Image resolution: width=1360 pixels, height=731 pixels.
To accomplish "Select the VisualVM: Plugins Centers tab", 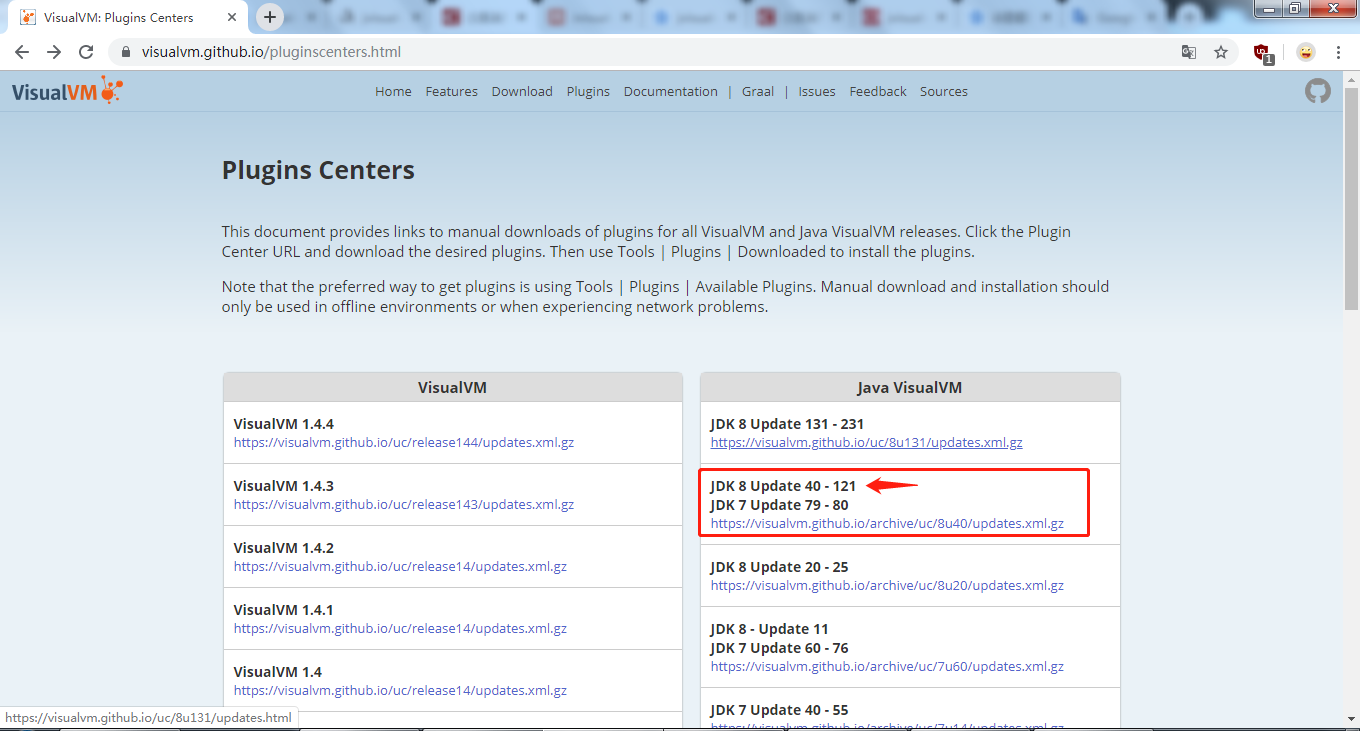I will click(x=125, y=17).
